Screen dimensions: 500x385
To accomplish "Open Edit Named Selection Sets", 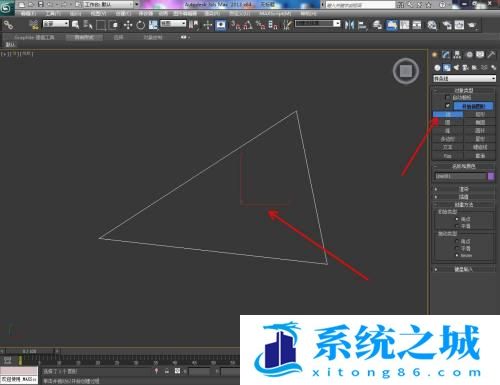I will pos(287,25).
